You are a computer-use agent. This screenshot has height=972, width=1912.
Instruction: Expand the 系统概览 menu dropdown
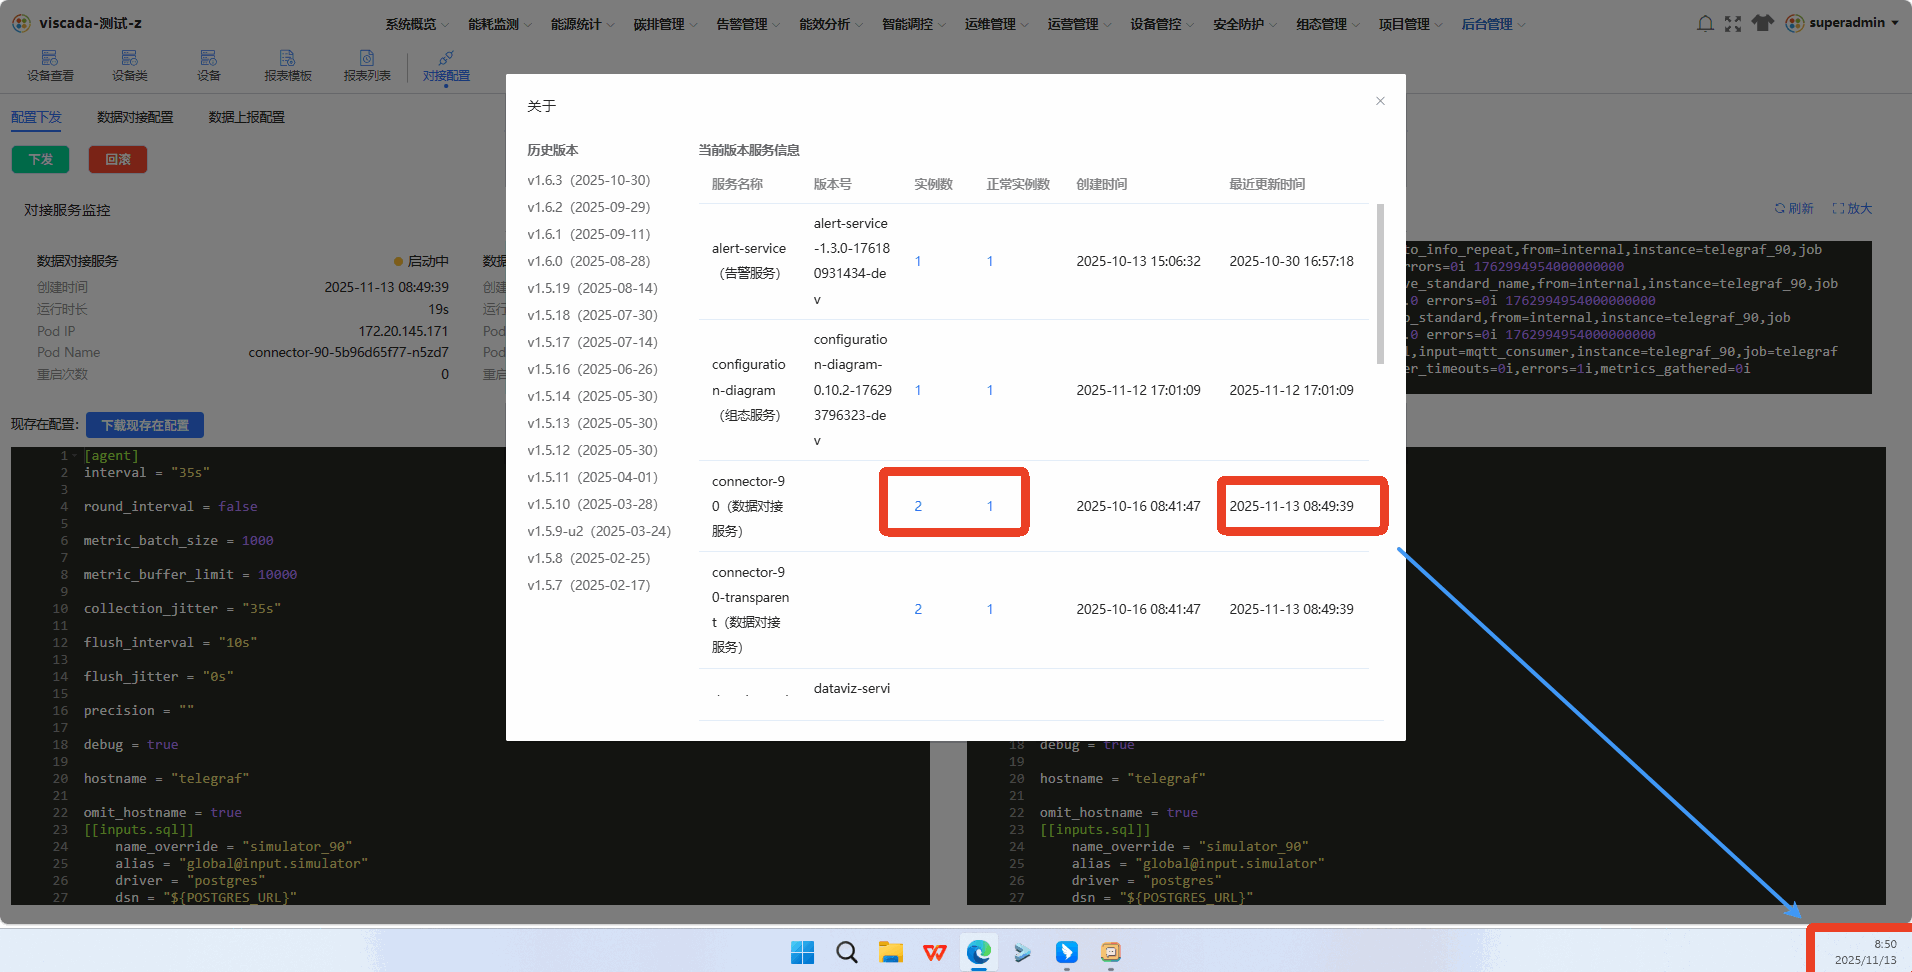(417, 24)
